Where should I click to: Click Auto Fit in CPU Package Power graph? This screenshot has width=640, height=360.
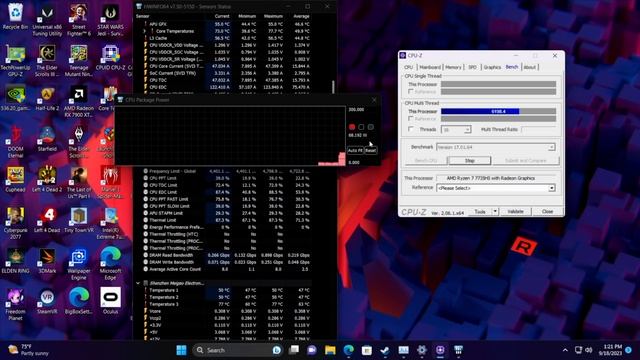coord(355,150)
